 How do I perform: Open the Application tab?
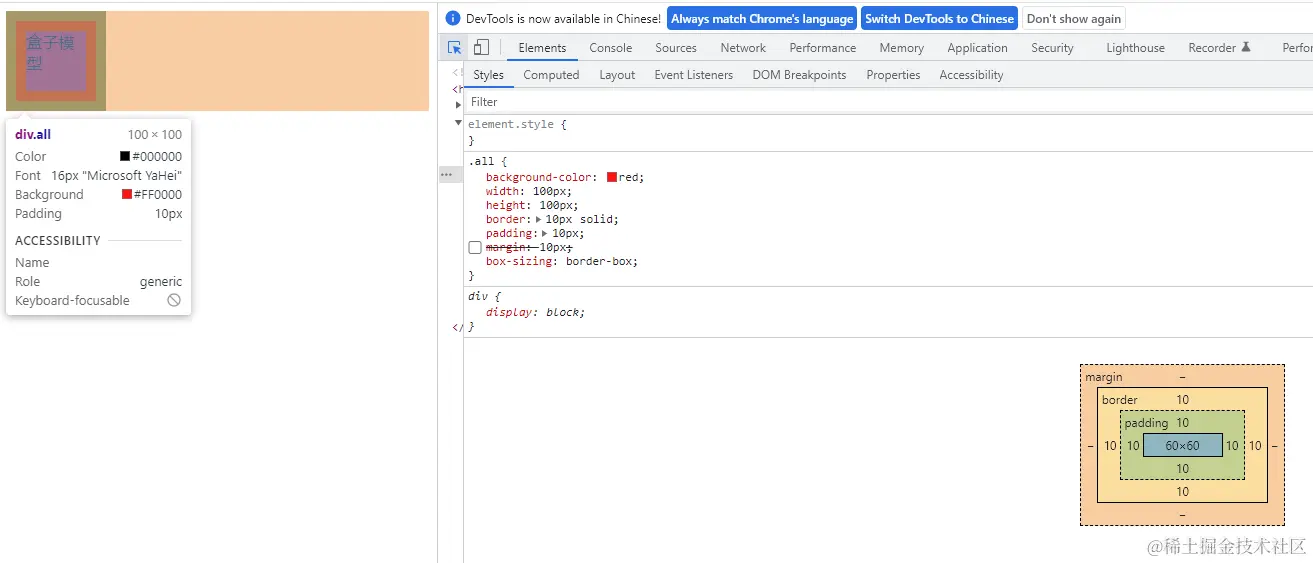978,48
